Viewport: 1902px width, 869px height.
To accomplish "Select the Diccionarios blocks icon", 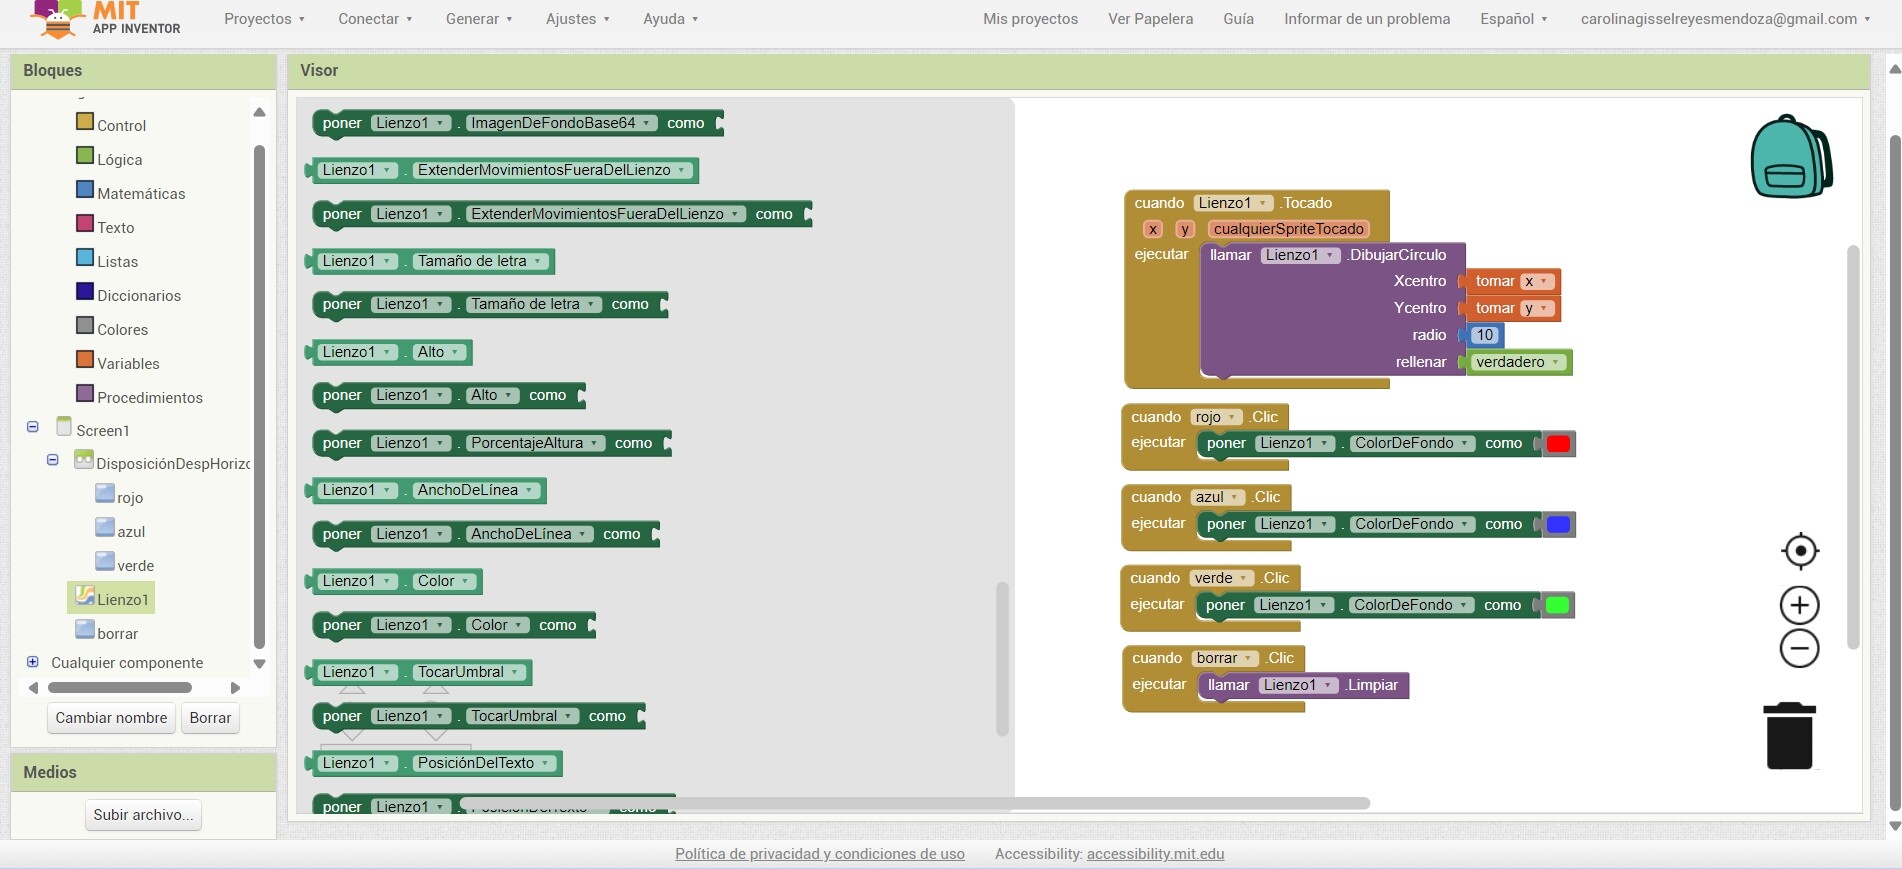I will (85, 291).
